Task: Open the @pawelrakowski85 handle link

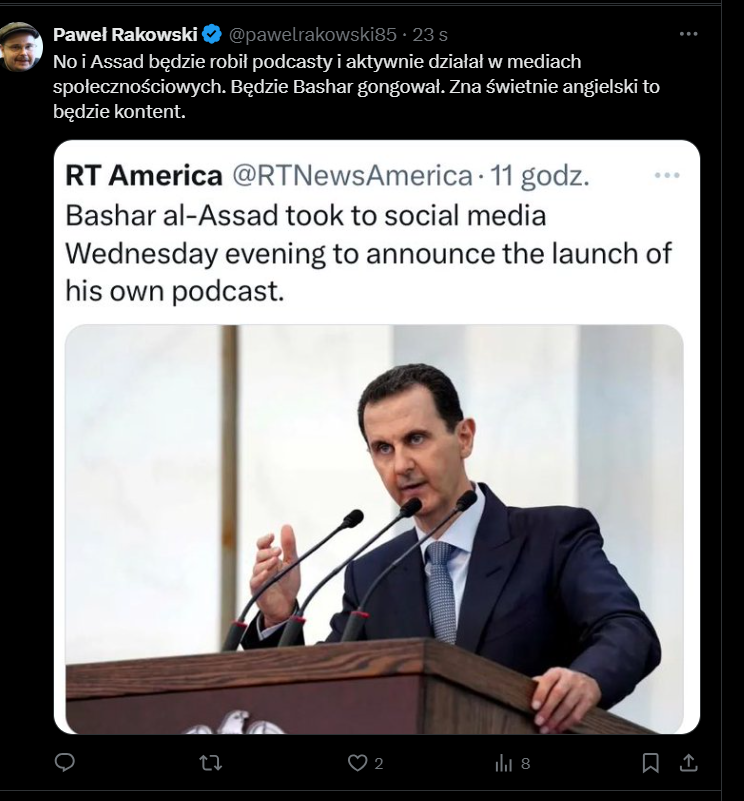Action: point(313,36)
